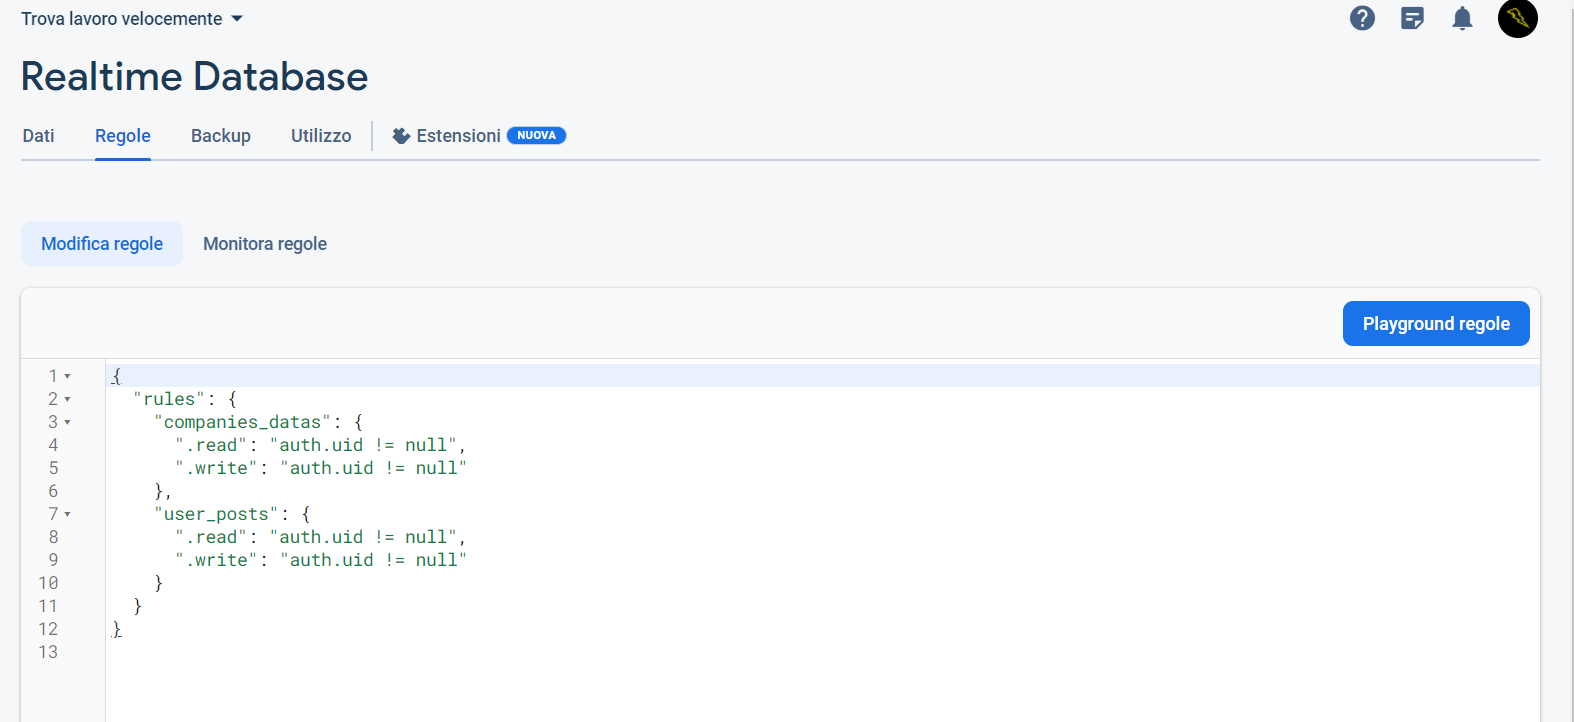Click the ".write" rule on line 9
1574x722 pixels.
click(x=321, y=560)
